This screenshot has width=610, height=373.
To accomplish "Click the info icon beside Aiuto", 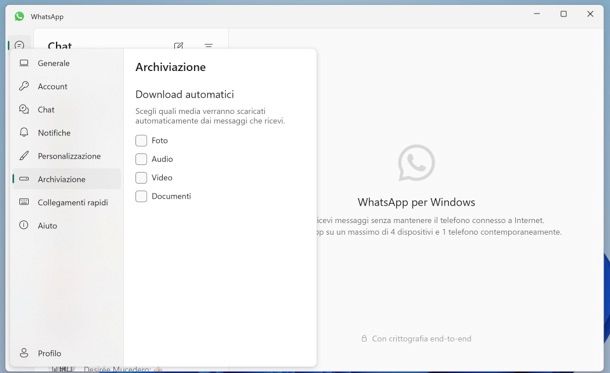I will coord(24,225).
